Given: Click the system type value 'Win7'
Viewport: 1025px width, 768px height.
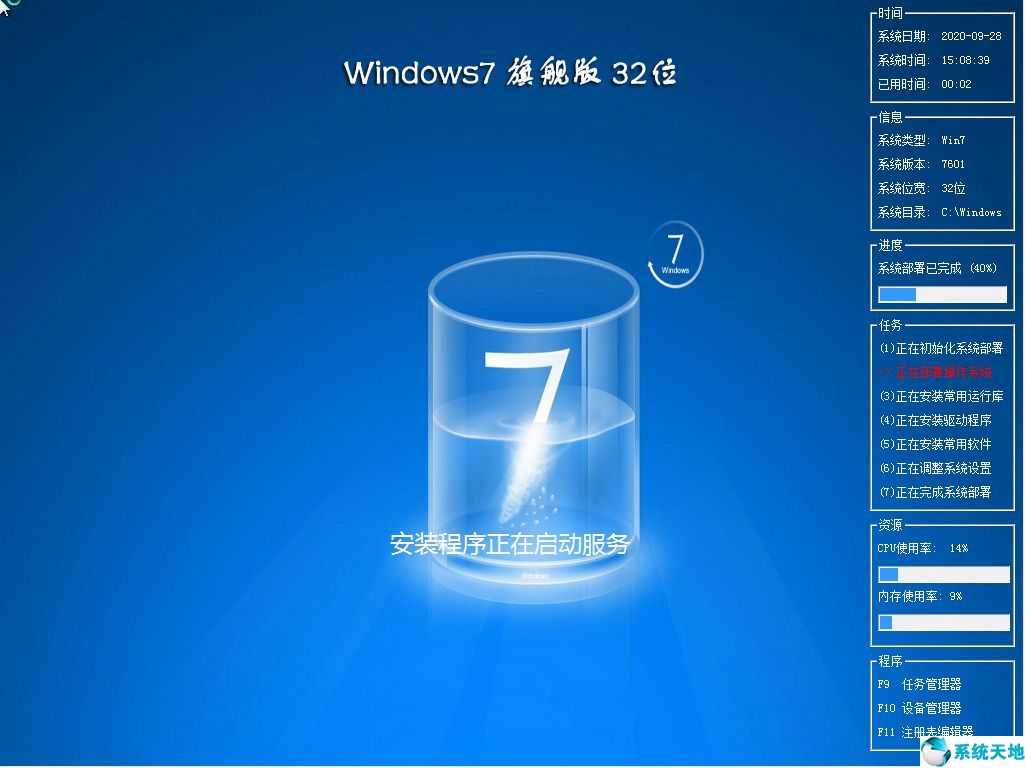Looking at the screenshot, I should [953, 141].
